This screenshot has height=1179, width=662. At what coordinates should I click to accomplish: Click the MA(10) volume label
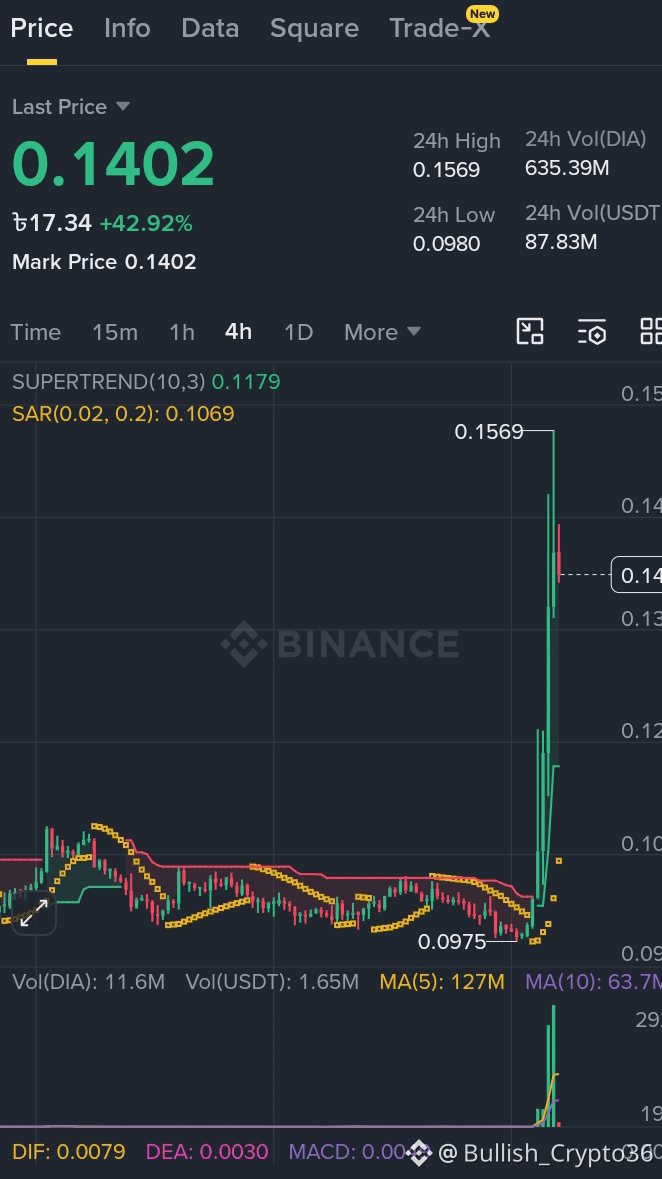point(594,982)
